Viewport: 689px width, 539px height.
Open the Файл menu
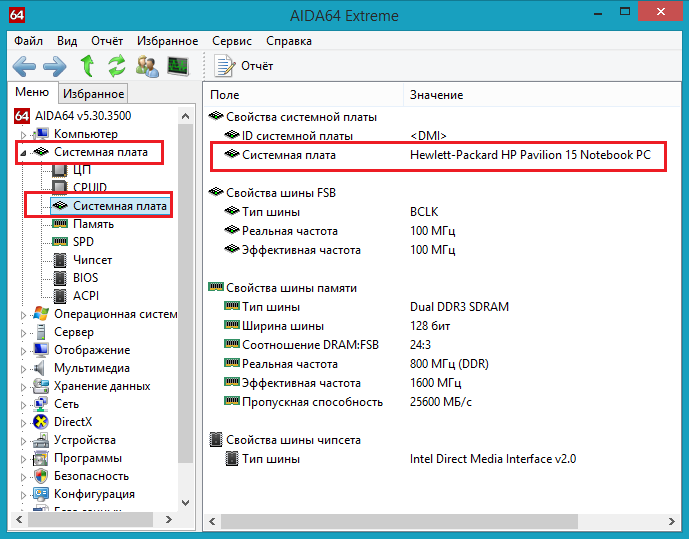pos(29,41)
